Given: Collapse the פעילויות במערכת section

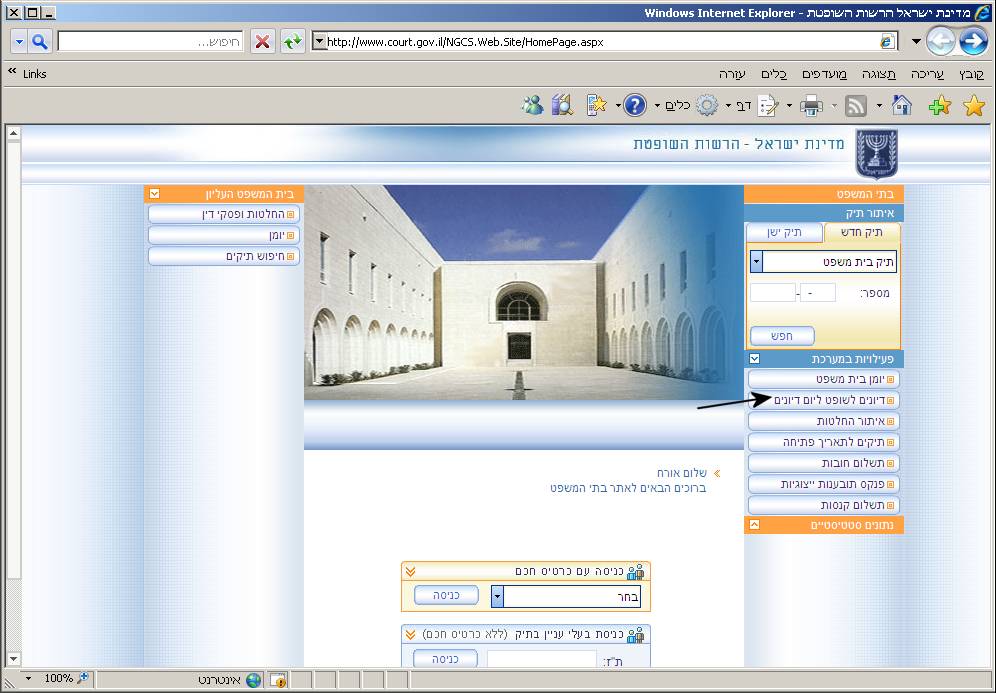Looking at the screenshot, I should pos(755,358).
